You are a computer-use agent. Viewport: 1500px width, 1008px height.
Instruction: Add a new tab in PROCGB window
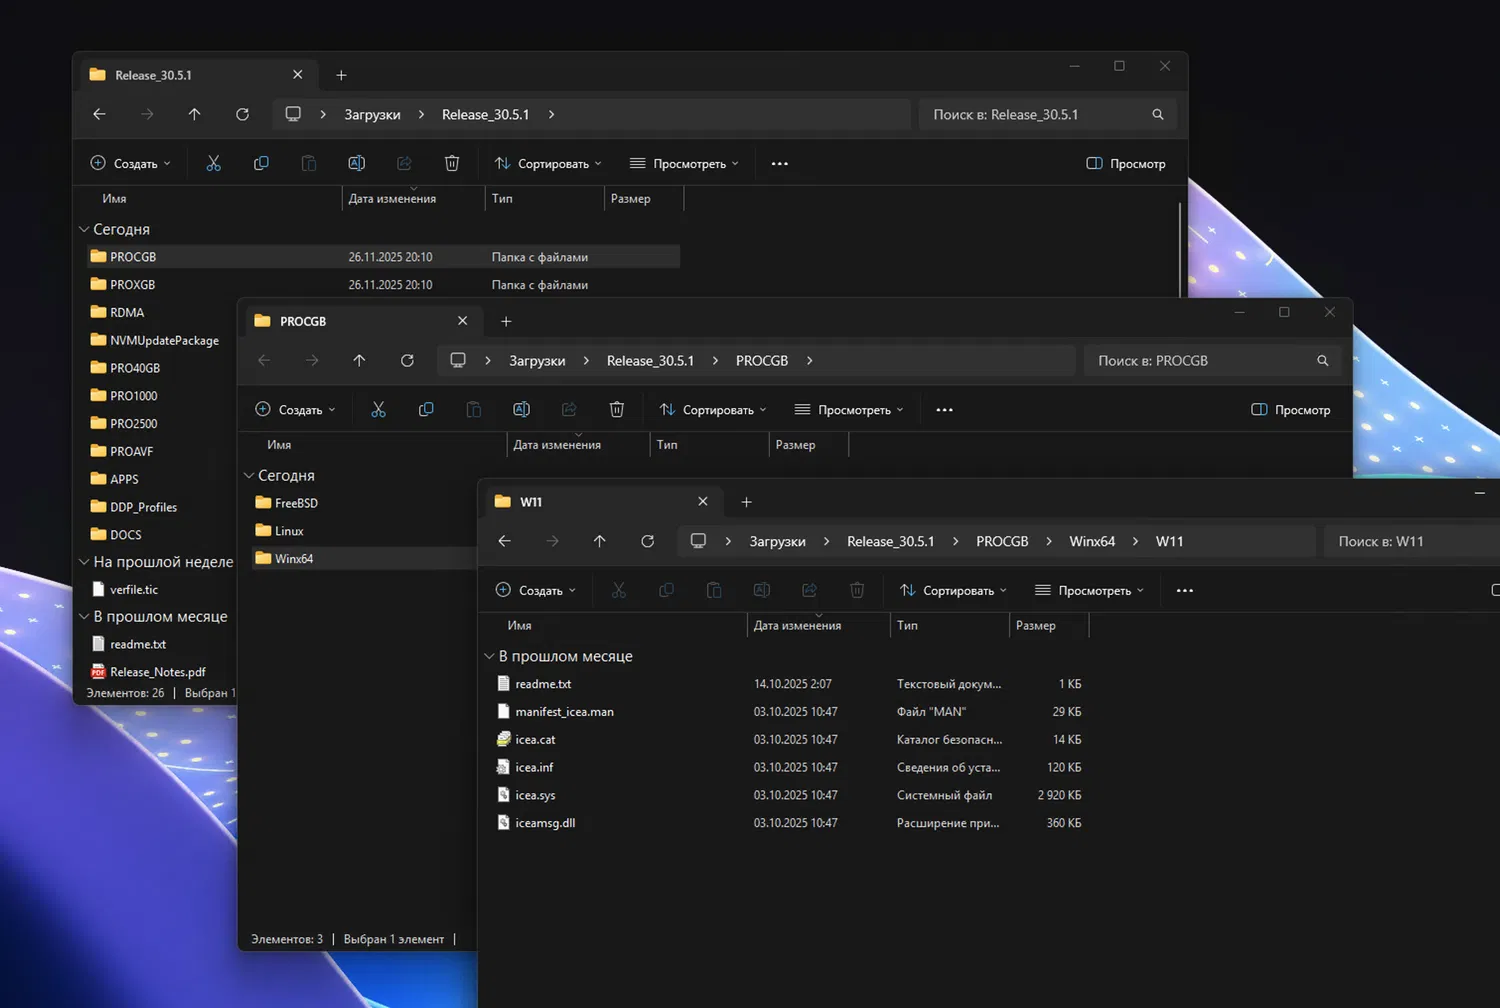[x=506, y=322]
